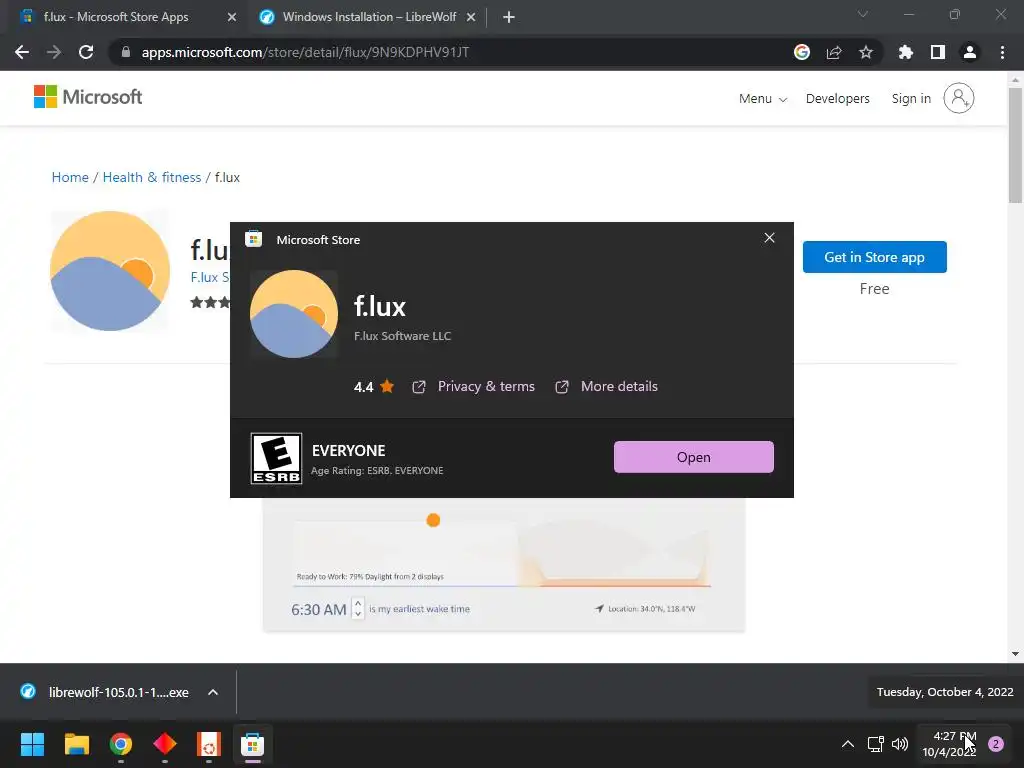Click the taskbar clock and date
The image size is (1024, 768).
[949, 744]
